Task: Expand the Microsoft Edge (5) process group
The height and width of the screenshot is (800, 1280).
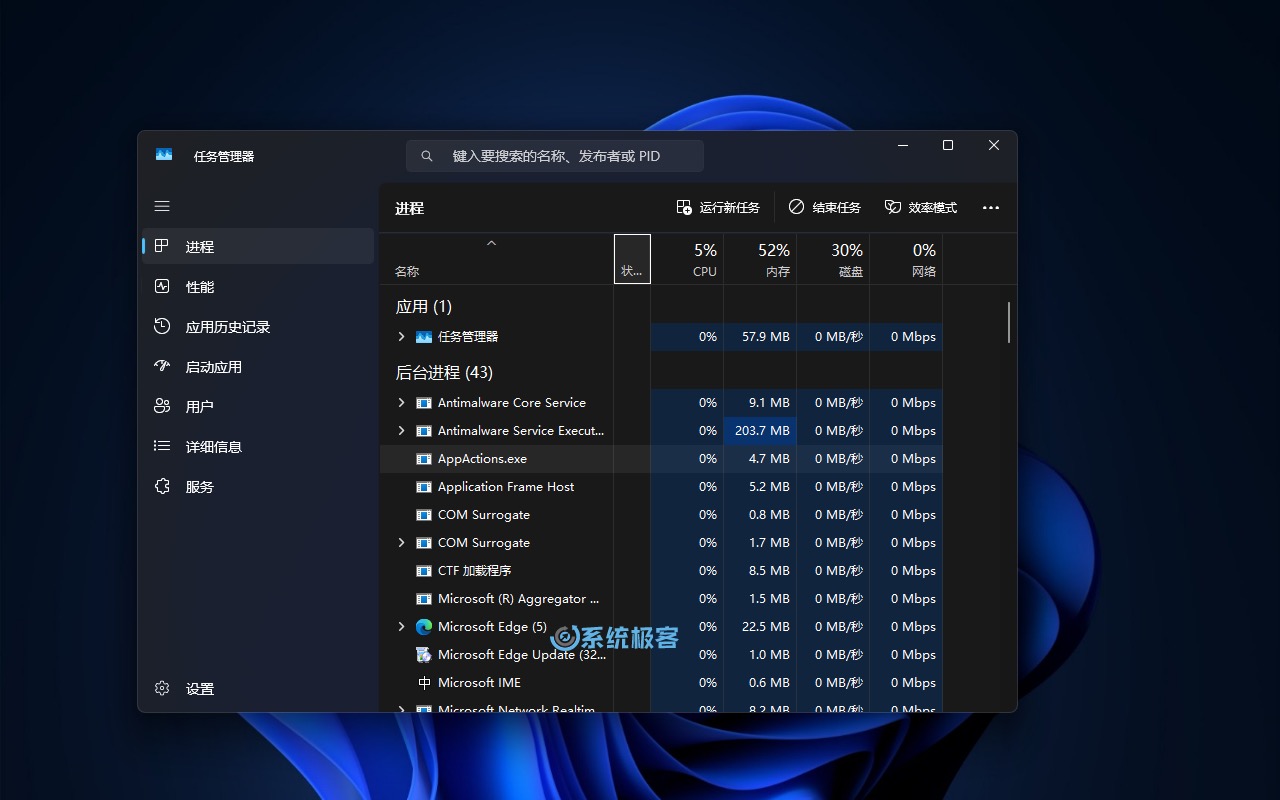Action: point(402,627)
